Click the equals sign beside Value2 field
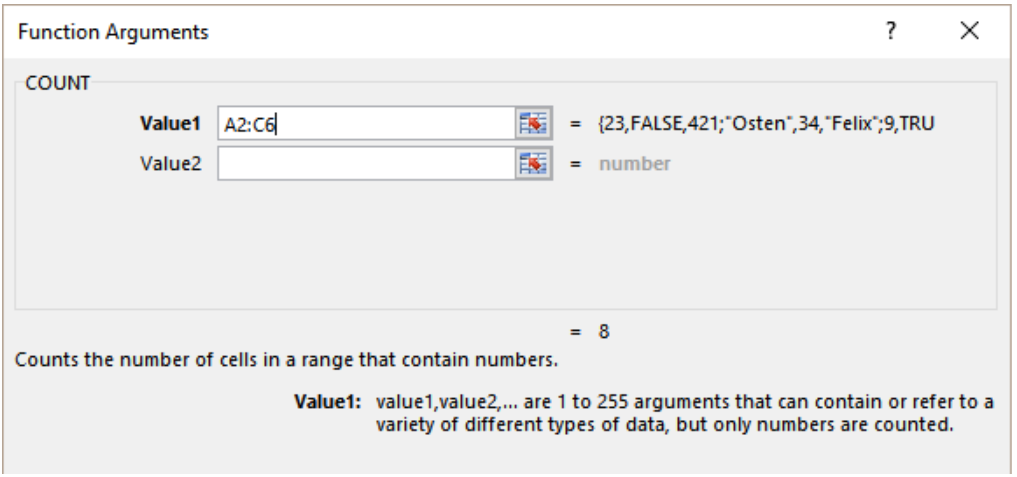Screen dimensions: 1017x477 coord(575,164)
